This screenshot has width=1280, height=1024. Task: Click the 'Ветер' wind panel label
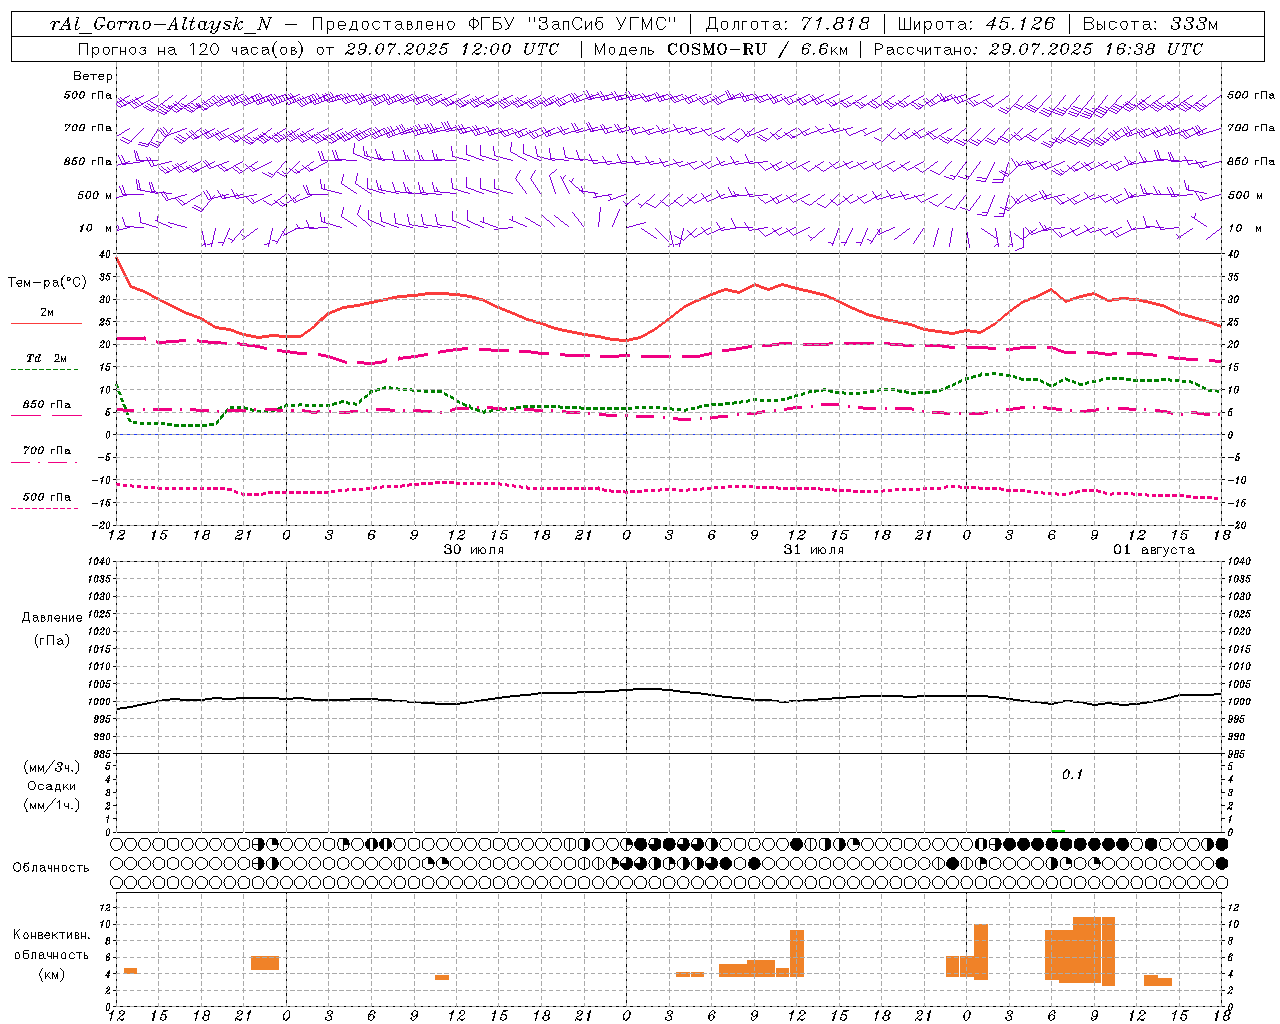93,76
